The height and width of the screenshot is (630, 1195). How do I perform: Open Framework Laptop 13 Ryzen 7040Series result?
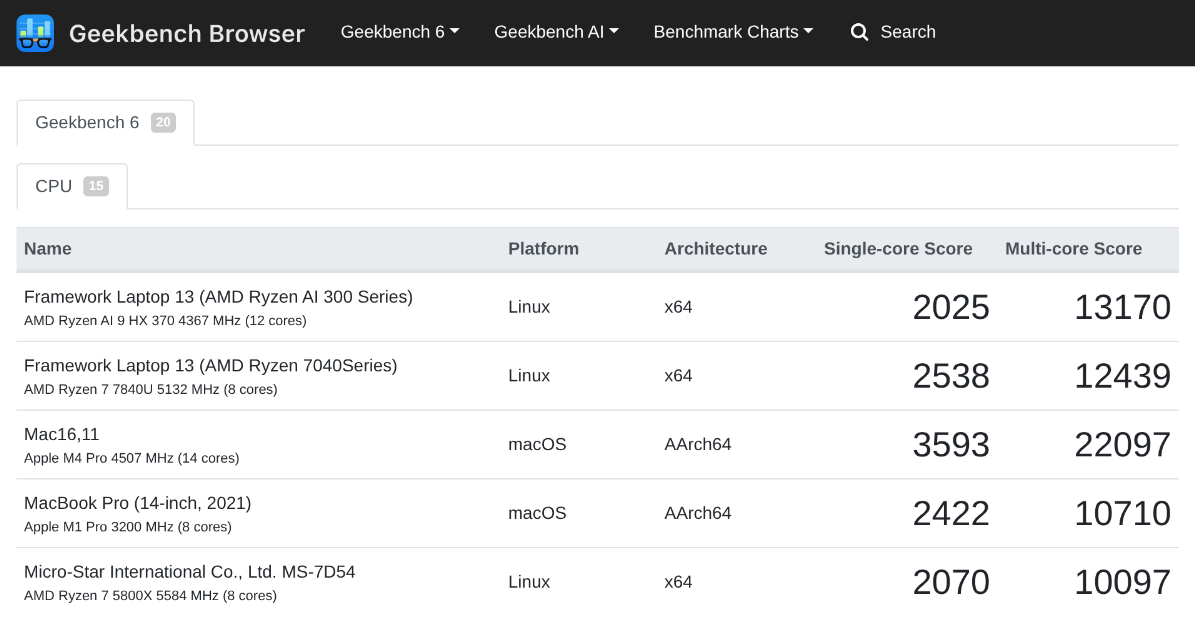[x=210, y=366]
